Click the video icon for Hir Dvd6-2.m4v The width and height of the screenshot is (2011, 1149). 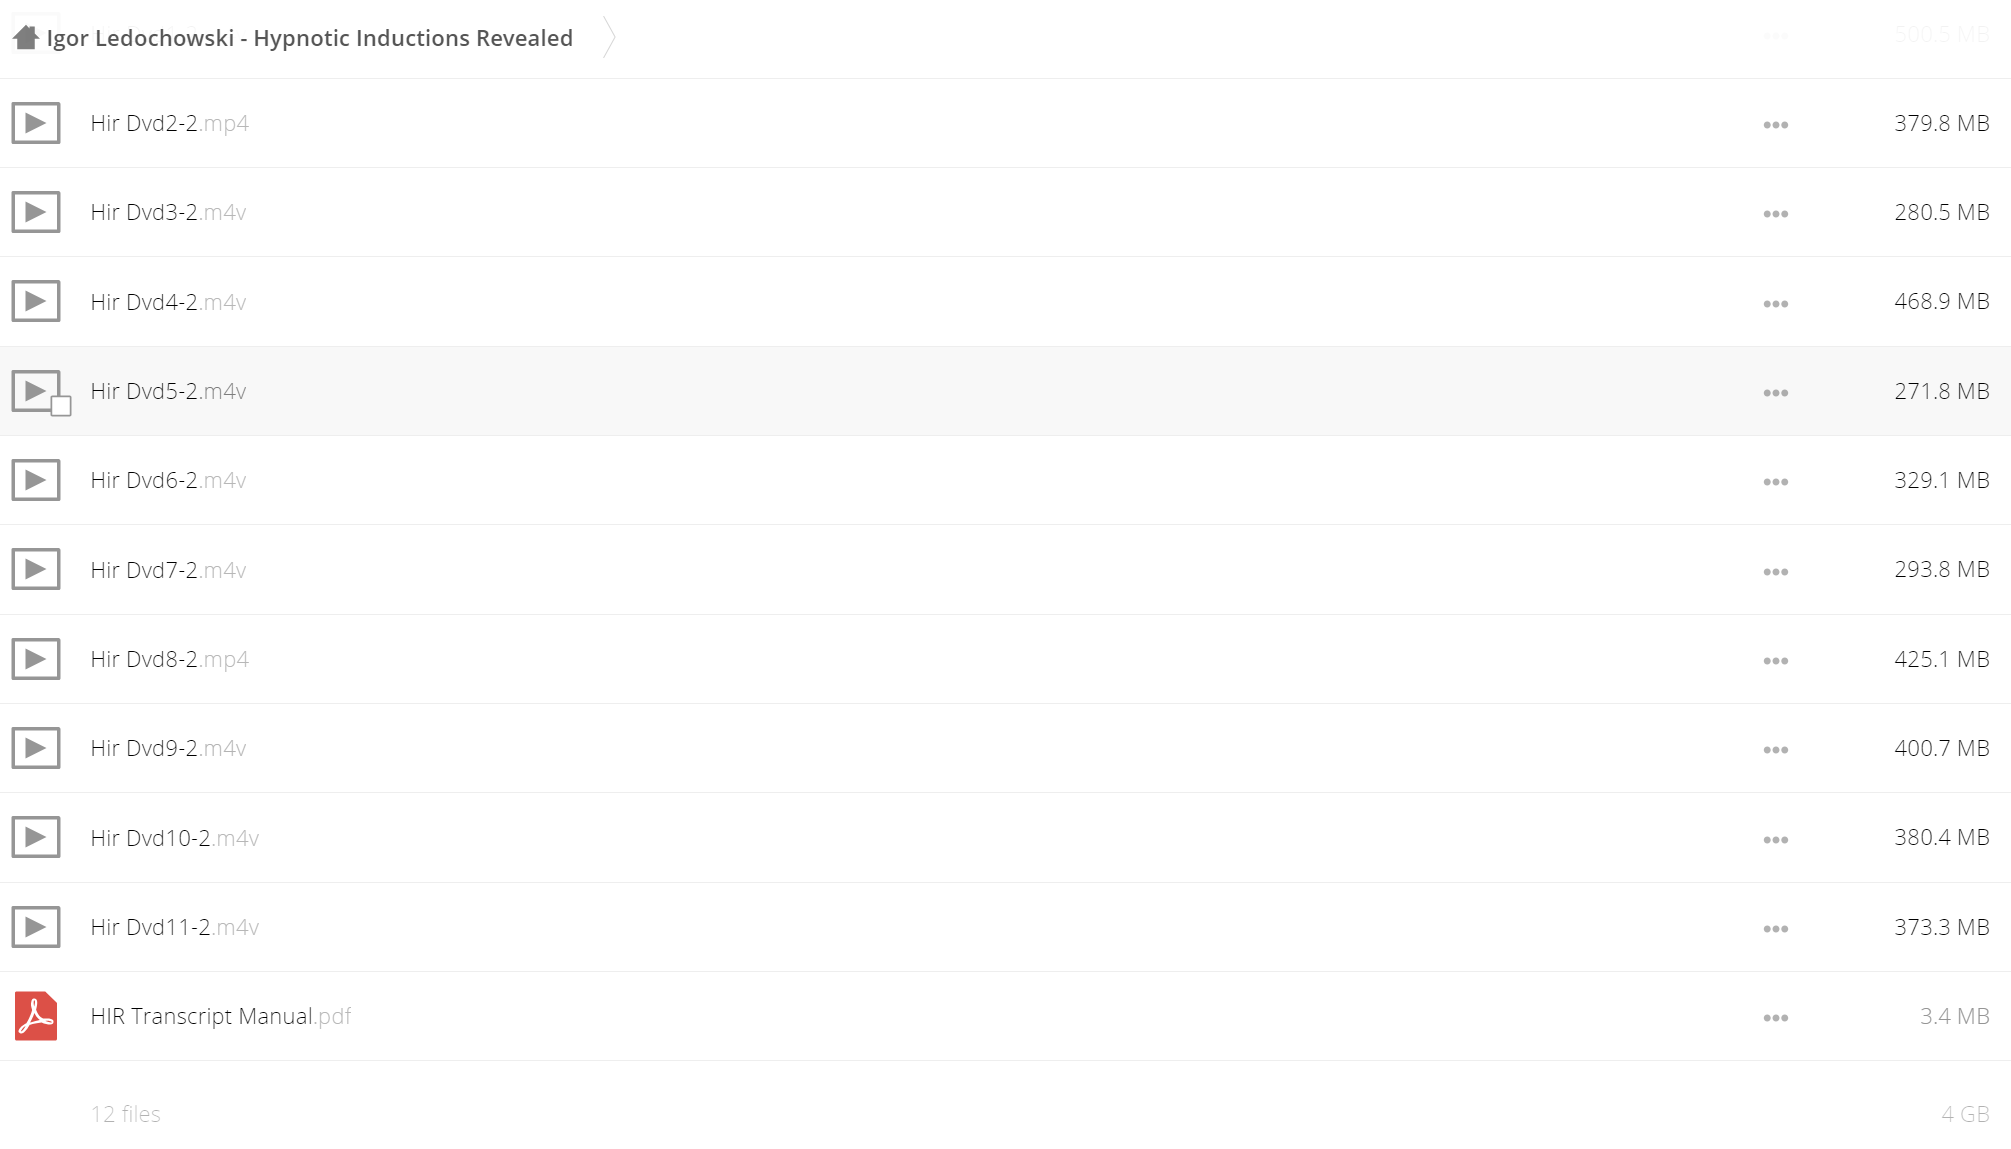(36, 480)
